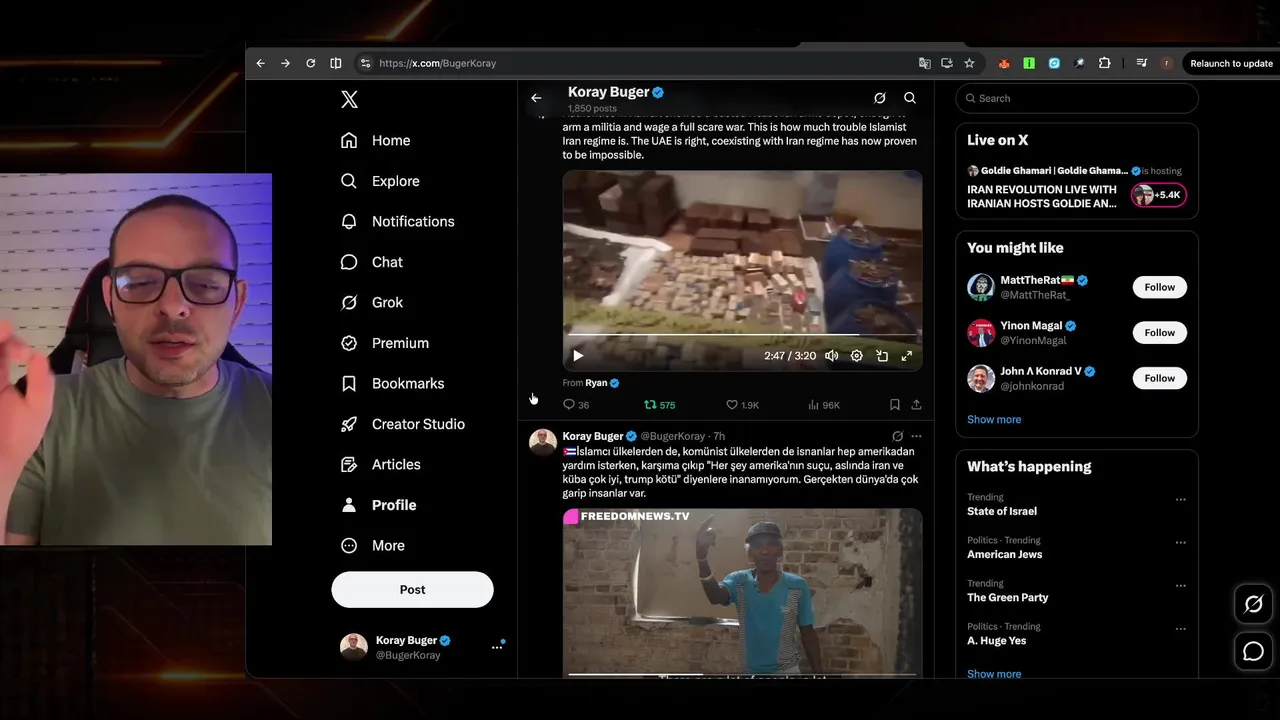Follow Yinon Magal
This screenshot has height=720, width=1280.
click(x=1160, y=332)
